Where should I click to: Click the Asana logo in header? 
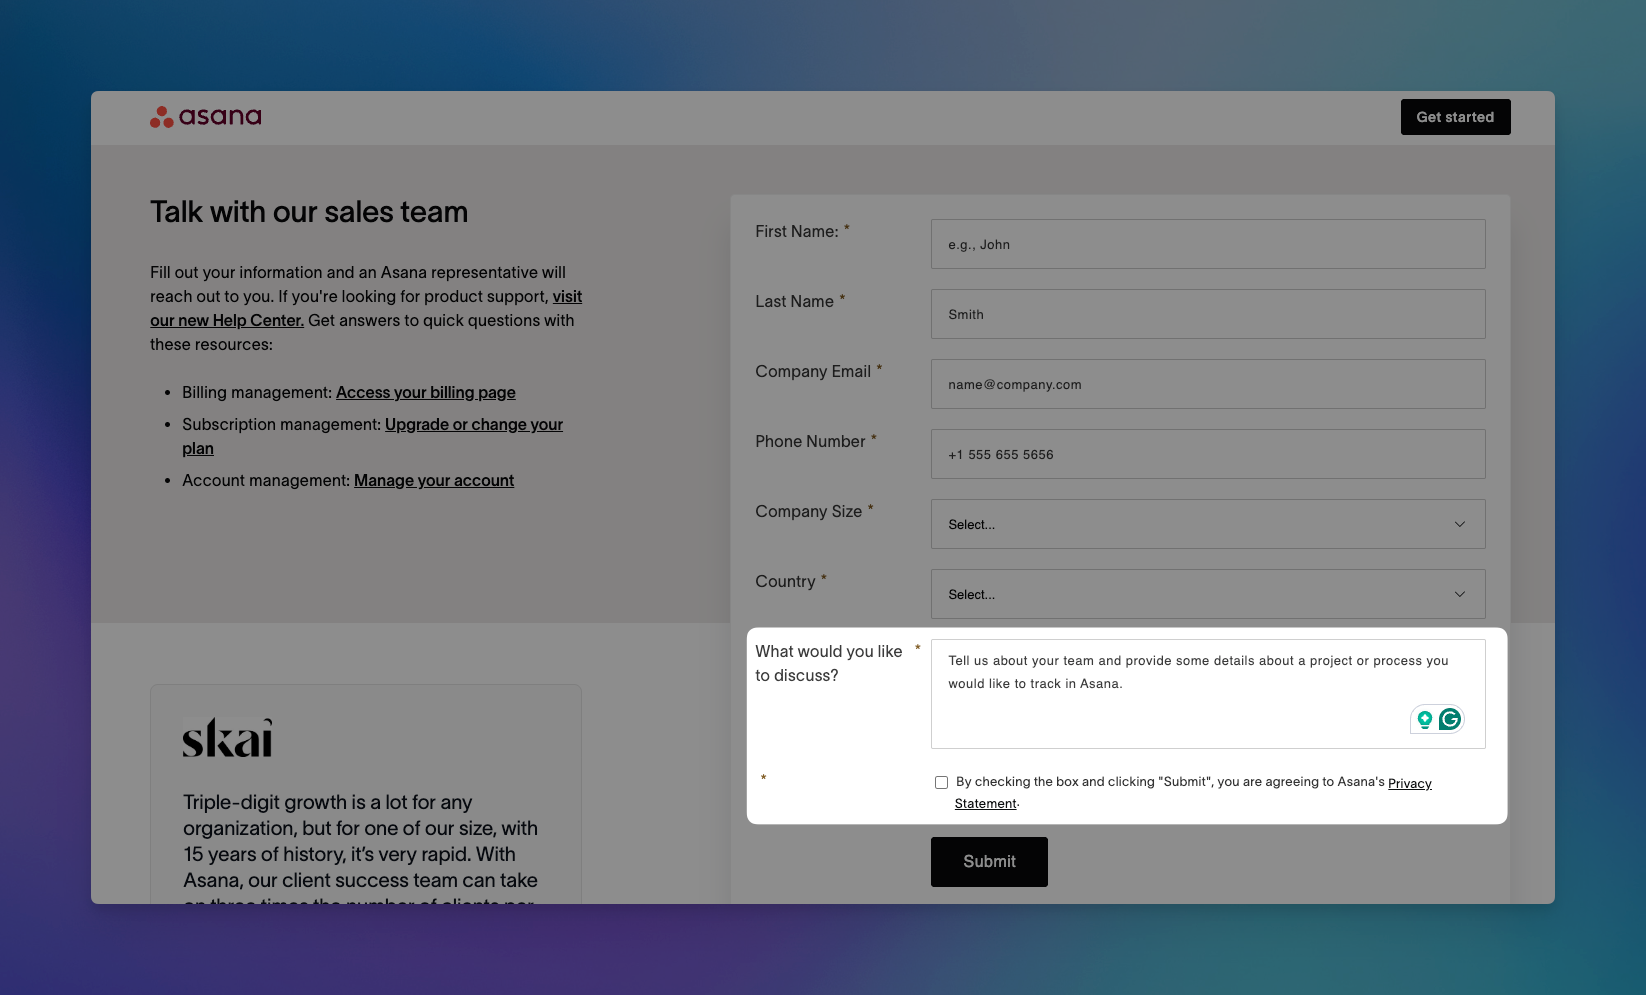(x=206, y=117)
